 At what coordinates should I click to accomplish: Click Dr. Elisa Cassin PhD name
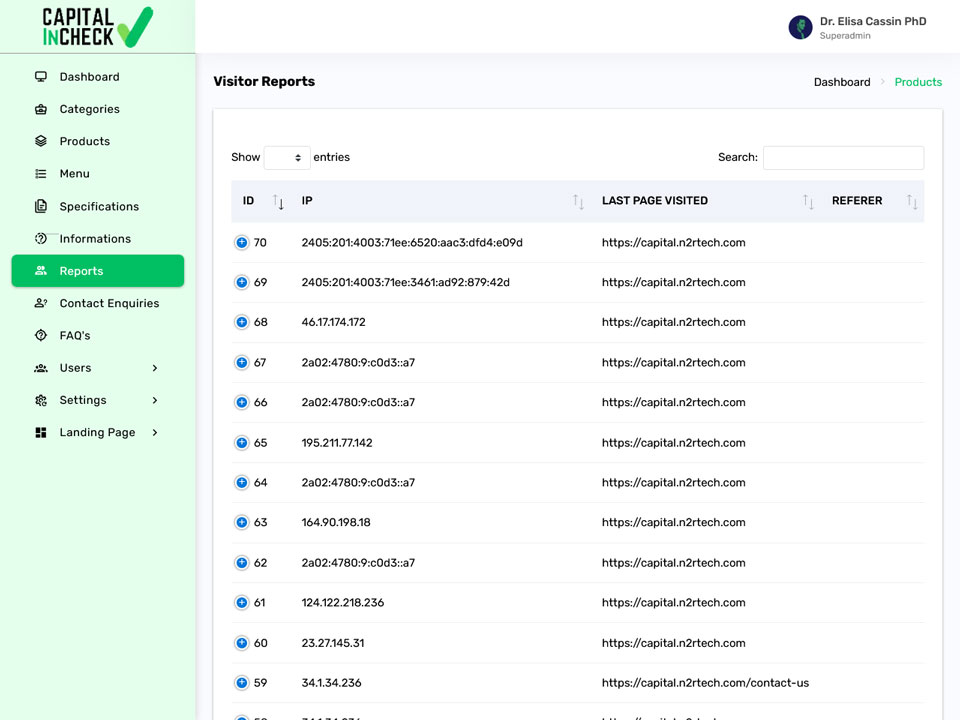873,21
